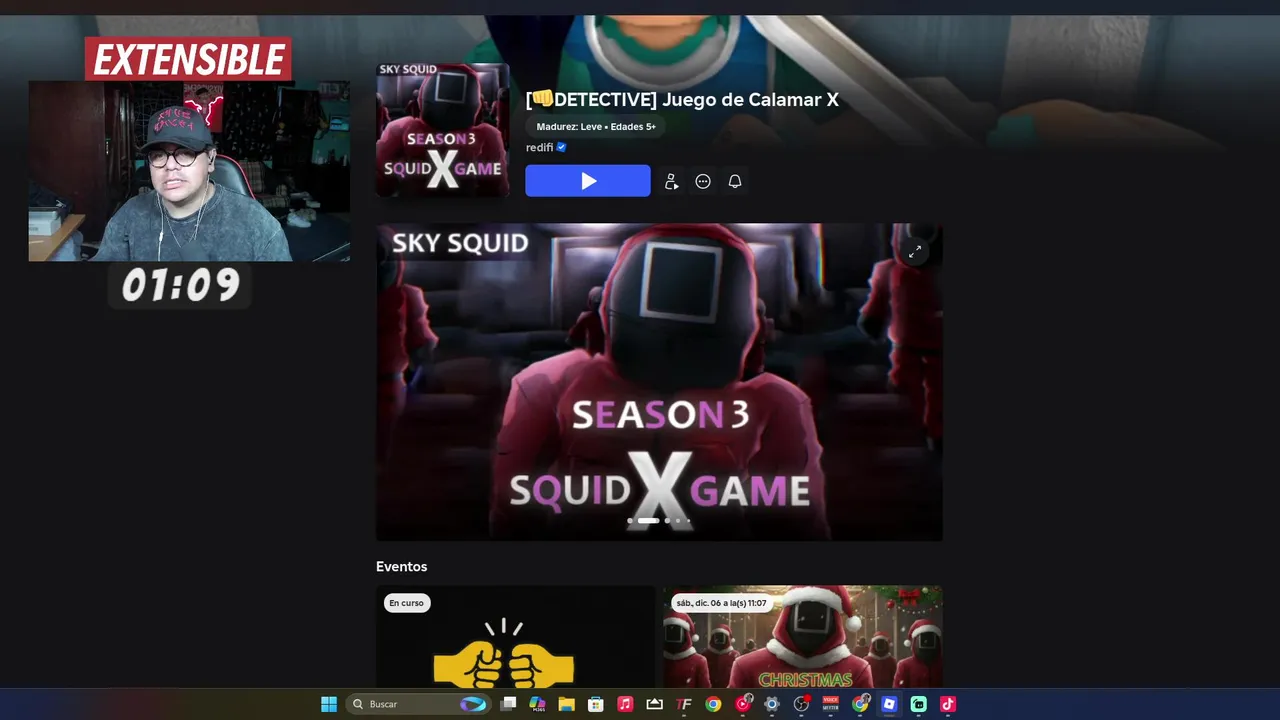Open the three-dots more options menu

703,181
